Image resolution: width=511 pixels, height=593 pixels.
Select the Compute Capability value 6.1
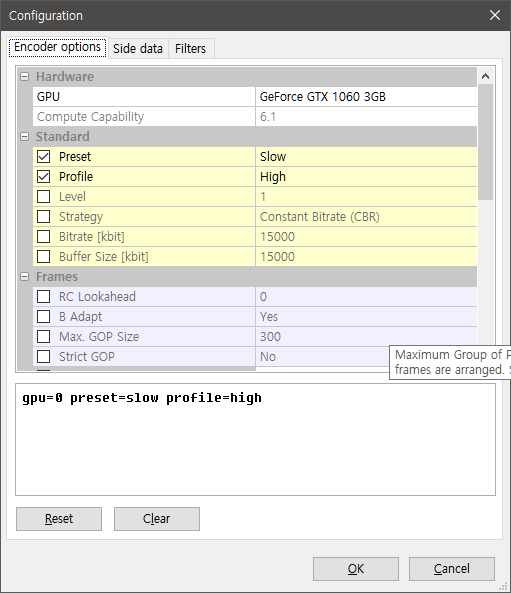[x=366, y=117]
